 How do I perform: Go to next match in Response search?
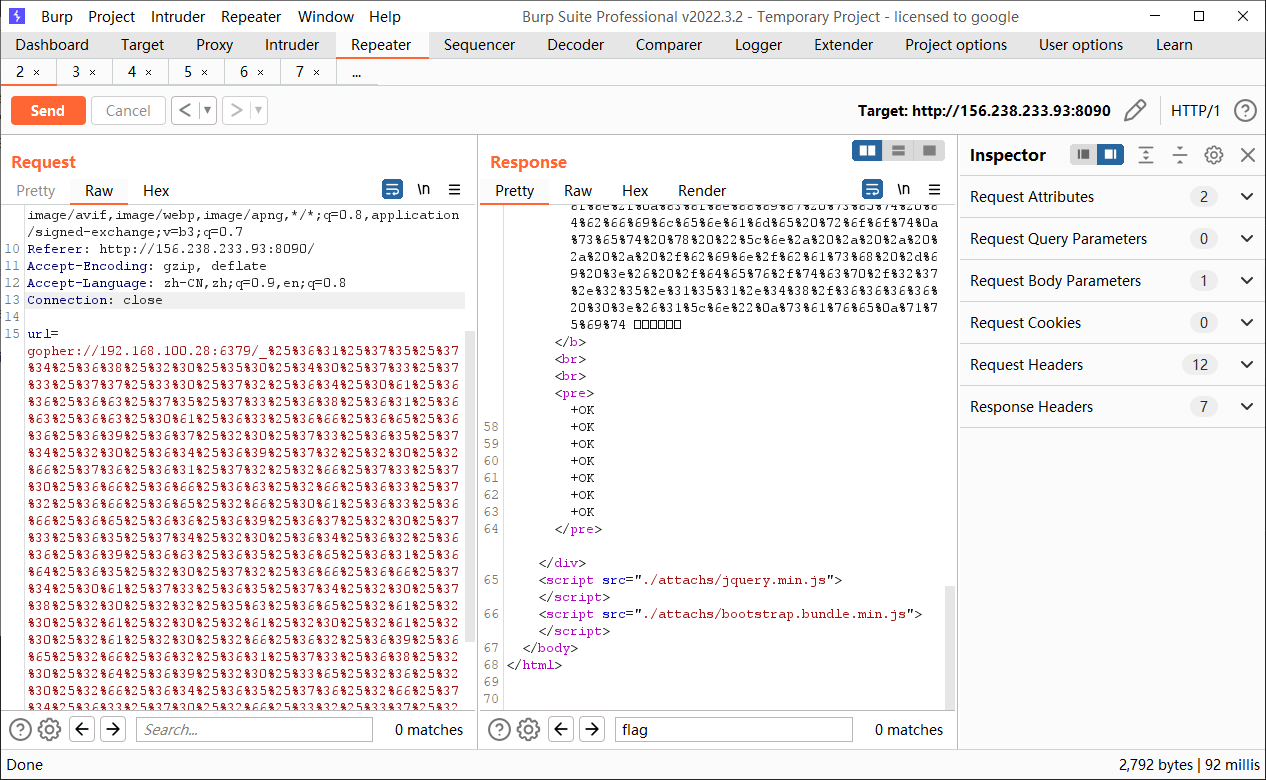[592, 730]
